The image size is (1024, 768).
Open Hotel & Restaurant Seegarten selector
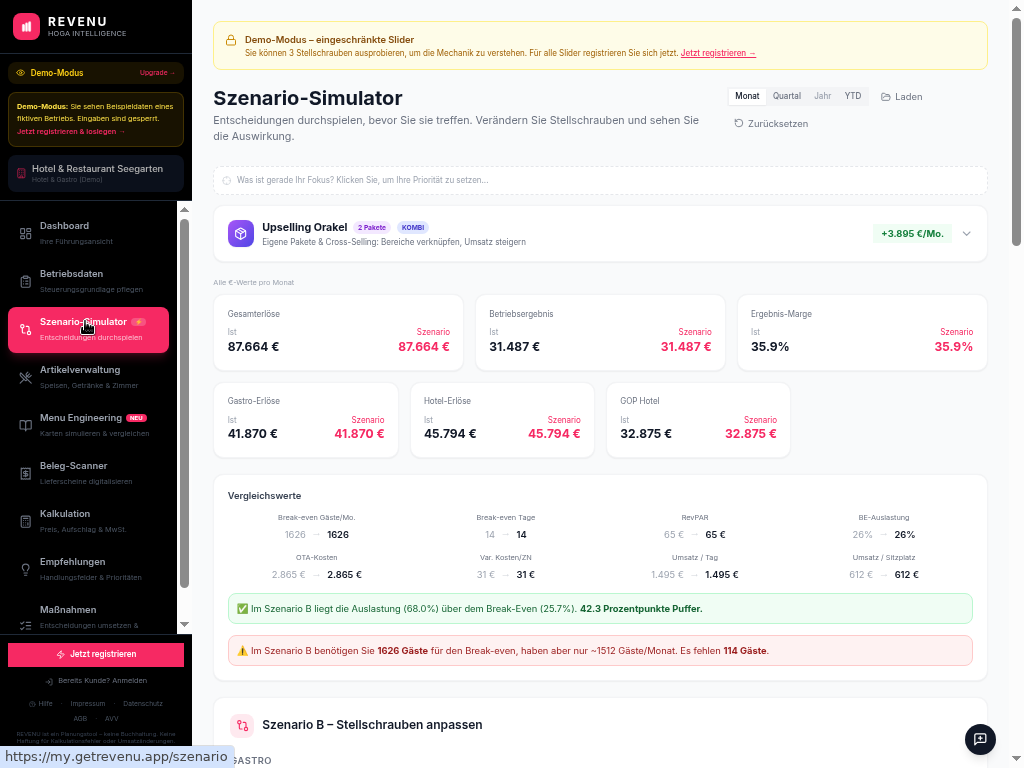[x=96, y=173]
